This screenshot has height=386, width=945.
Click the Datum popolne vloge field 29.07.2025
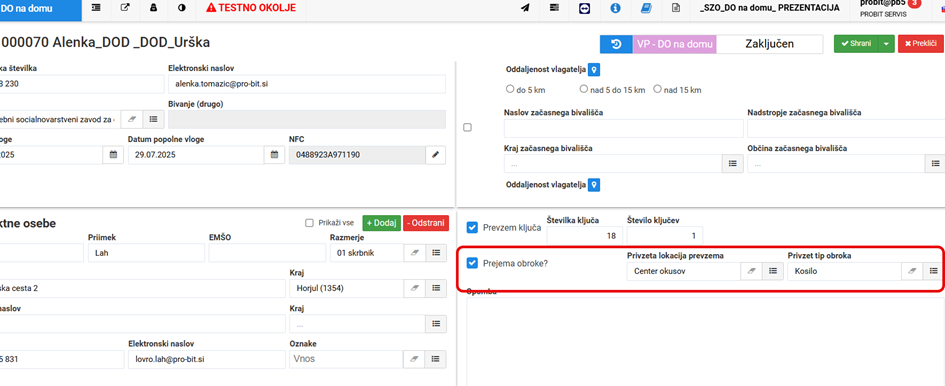(196, 155)
